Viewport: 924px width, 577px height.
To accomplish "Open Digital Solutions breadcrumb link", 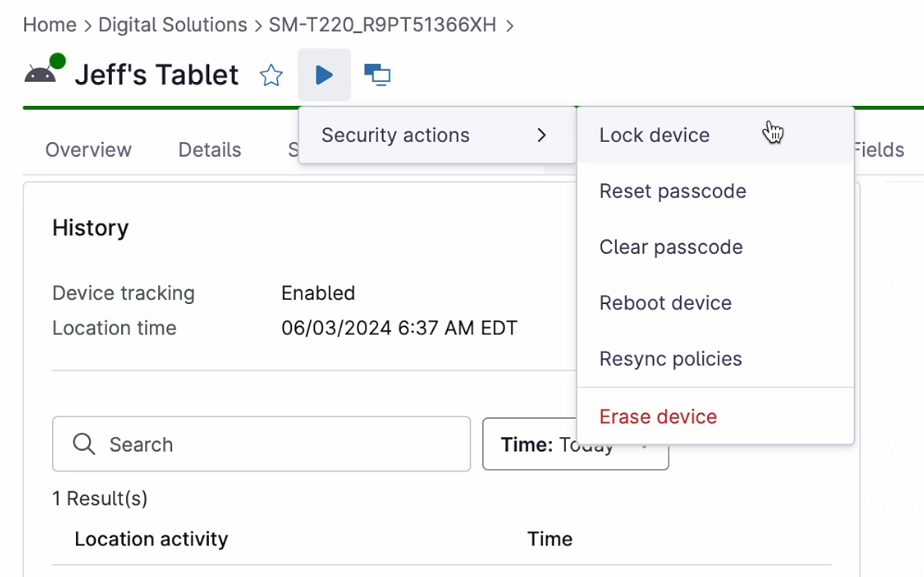I will [x=173, y=25].
